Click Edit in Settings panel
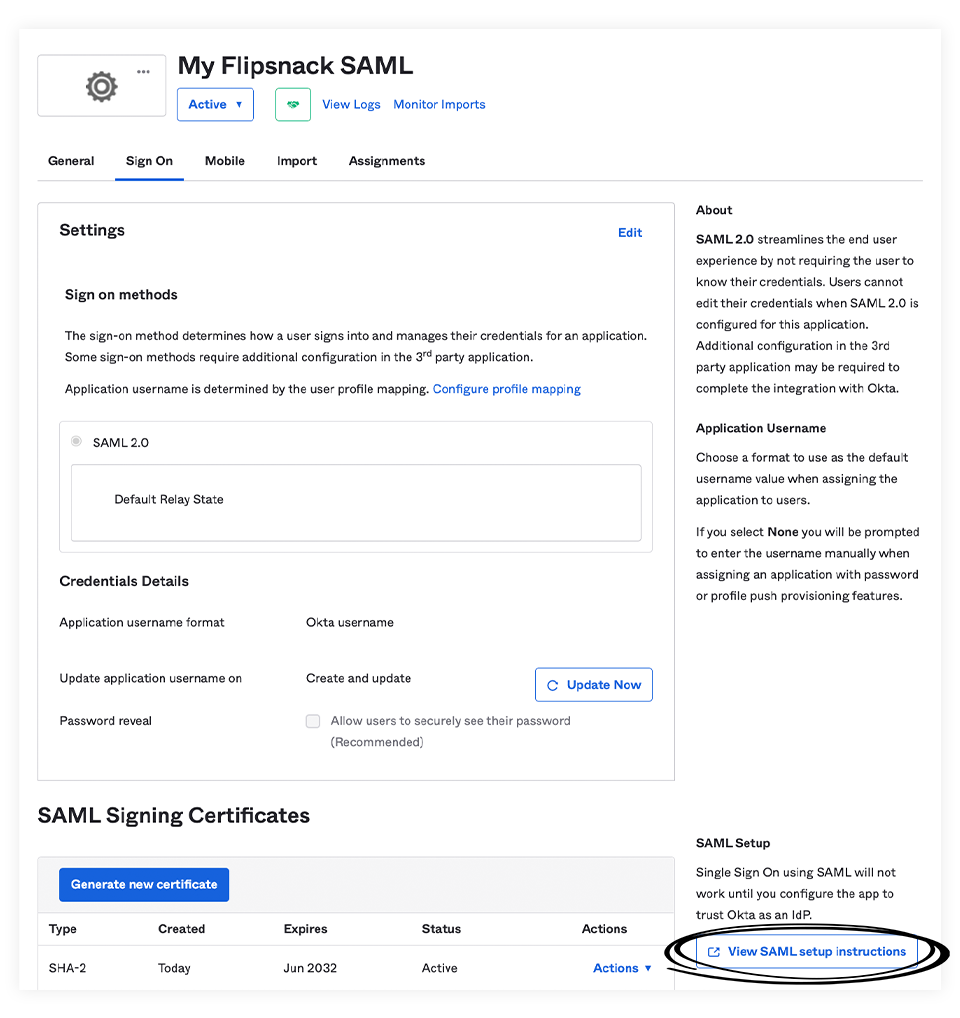This screenshot has height=1018, width=960. tap(630, 232)
